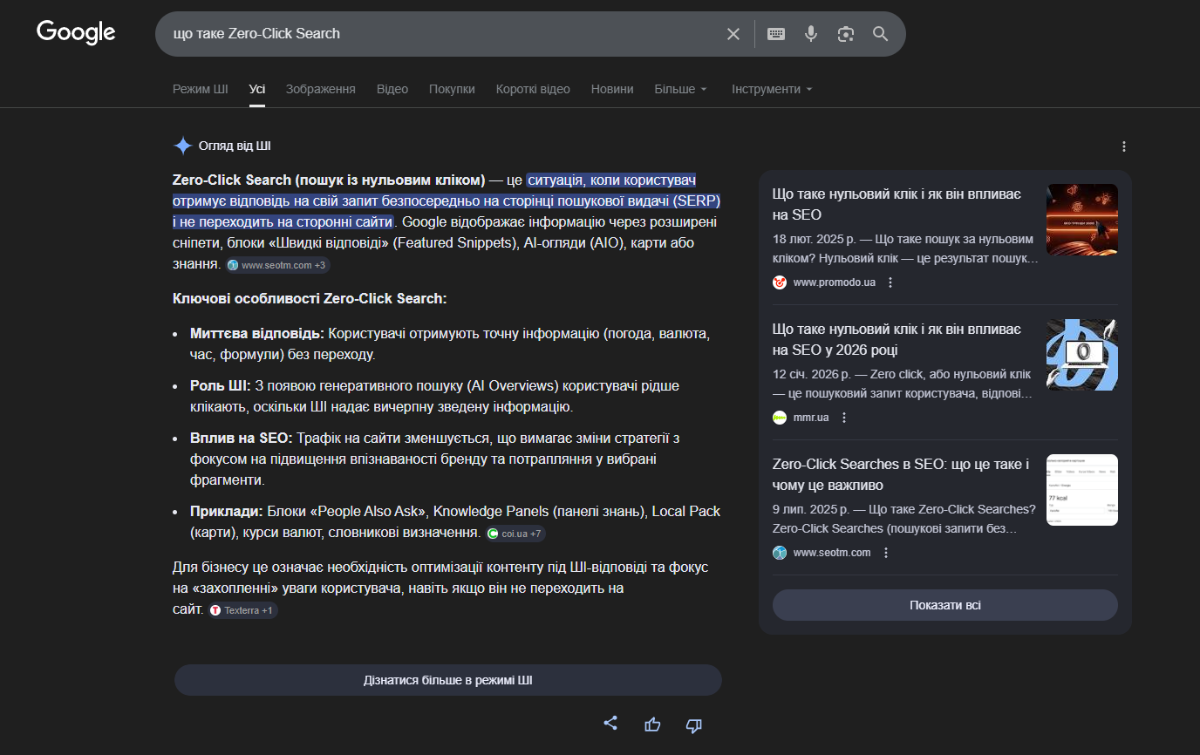Open the Zero-Click Searches в SEO result

[897, 474]
